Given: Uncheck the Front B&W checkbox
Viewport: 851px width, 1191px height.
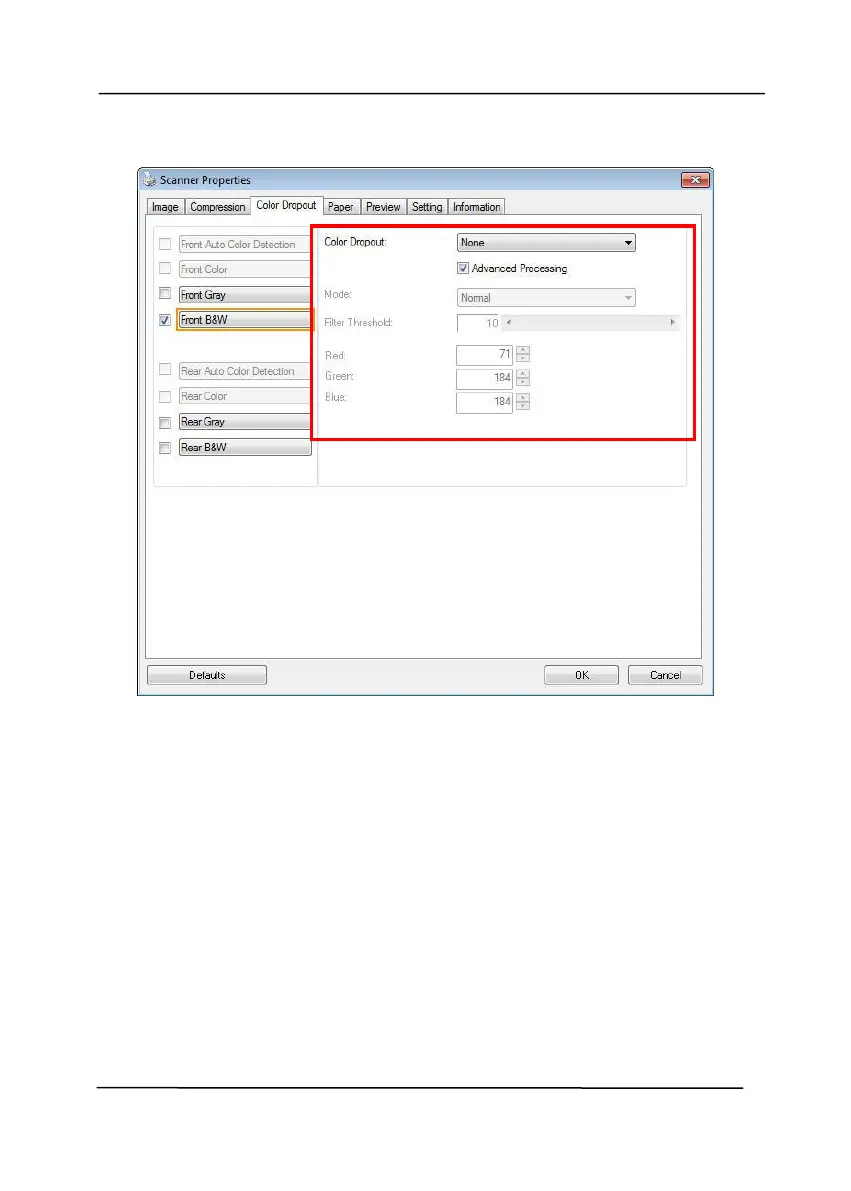Looking at the screenshot, I should (164, 321).
